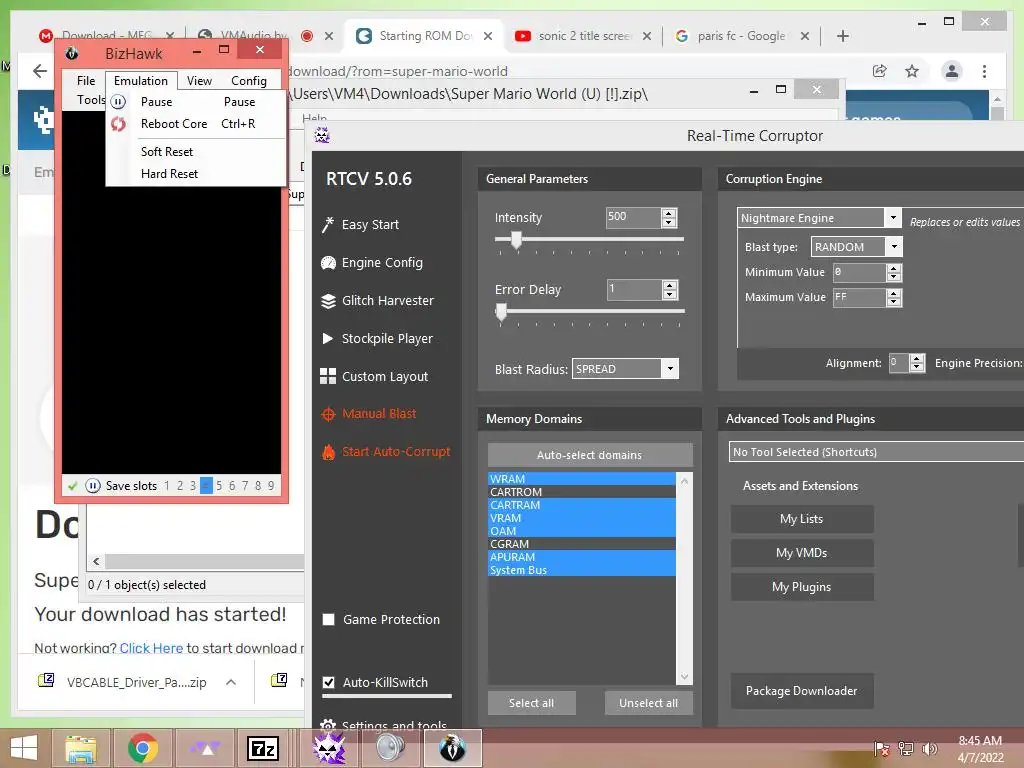
Task: Increase Error Delay with the up spinner
Action: pos(669,285)
